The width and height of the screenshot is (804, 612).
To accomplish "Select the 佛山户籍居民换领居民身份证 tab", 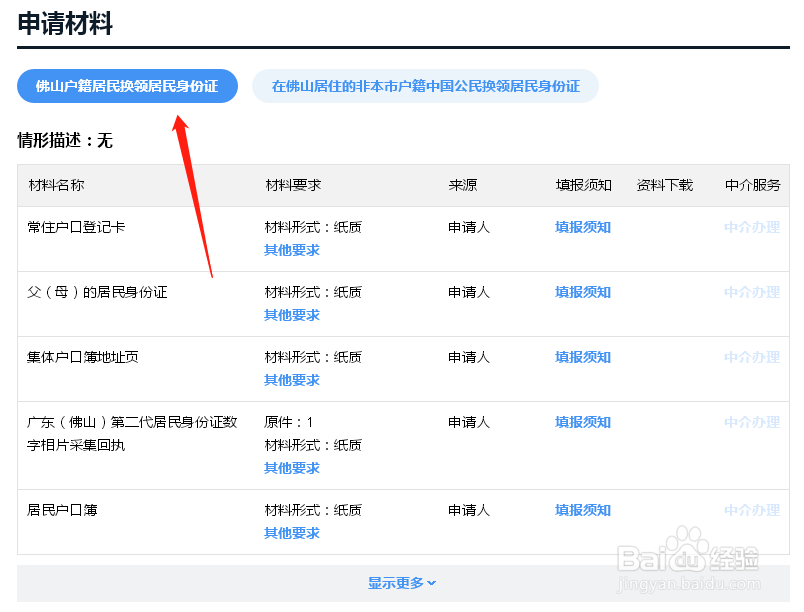I will (127, 86).
